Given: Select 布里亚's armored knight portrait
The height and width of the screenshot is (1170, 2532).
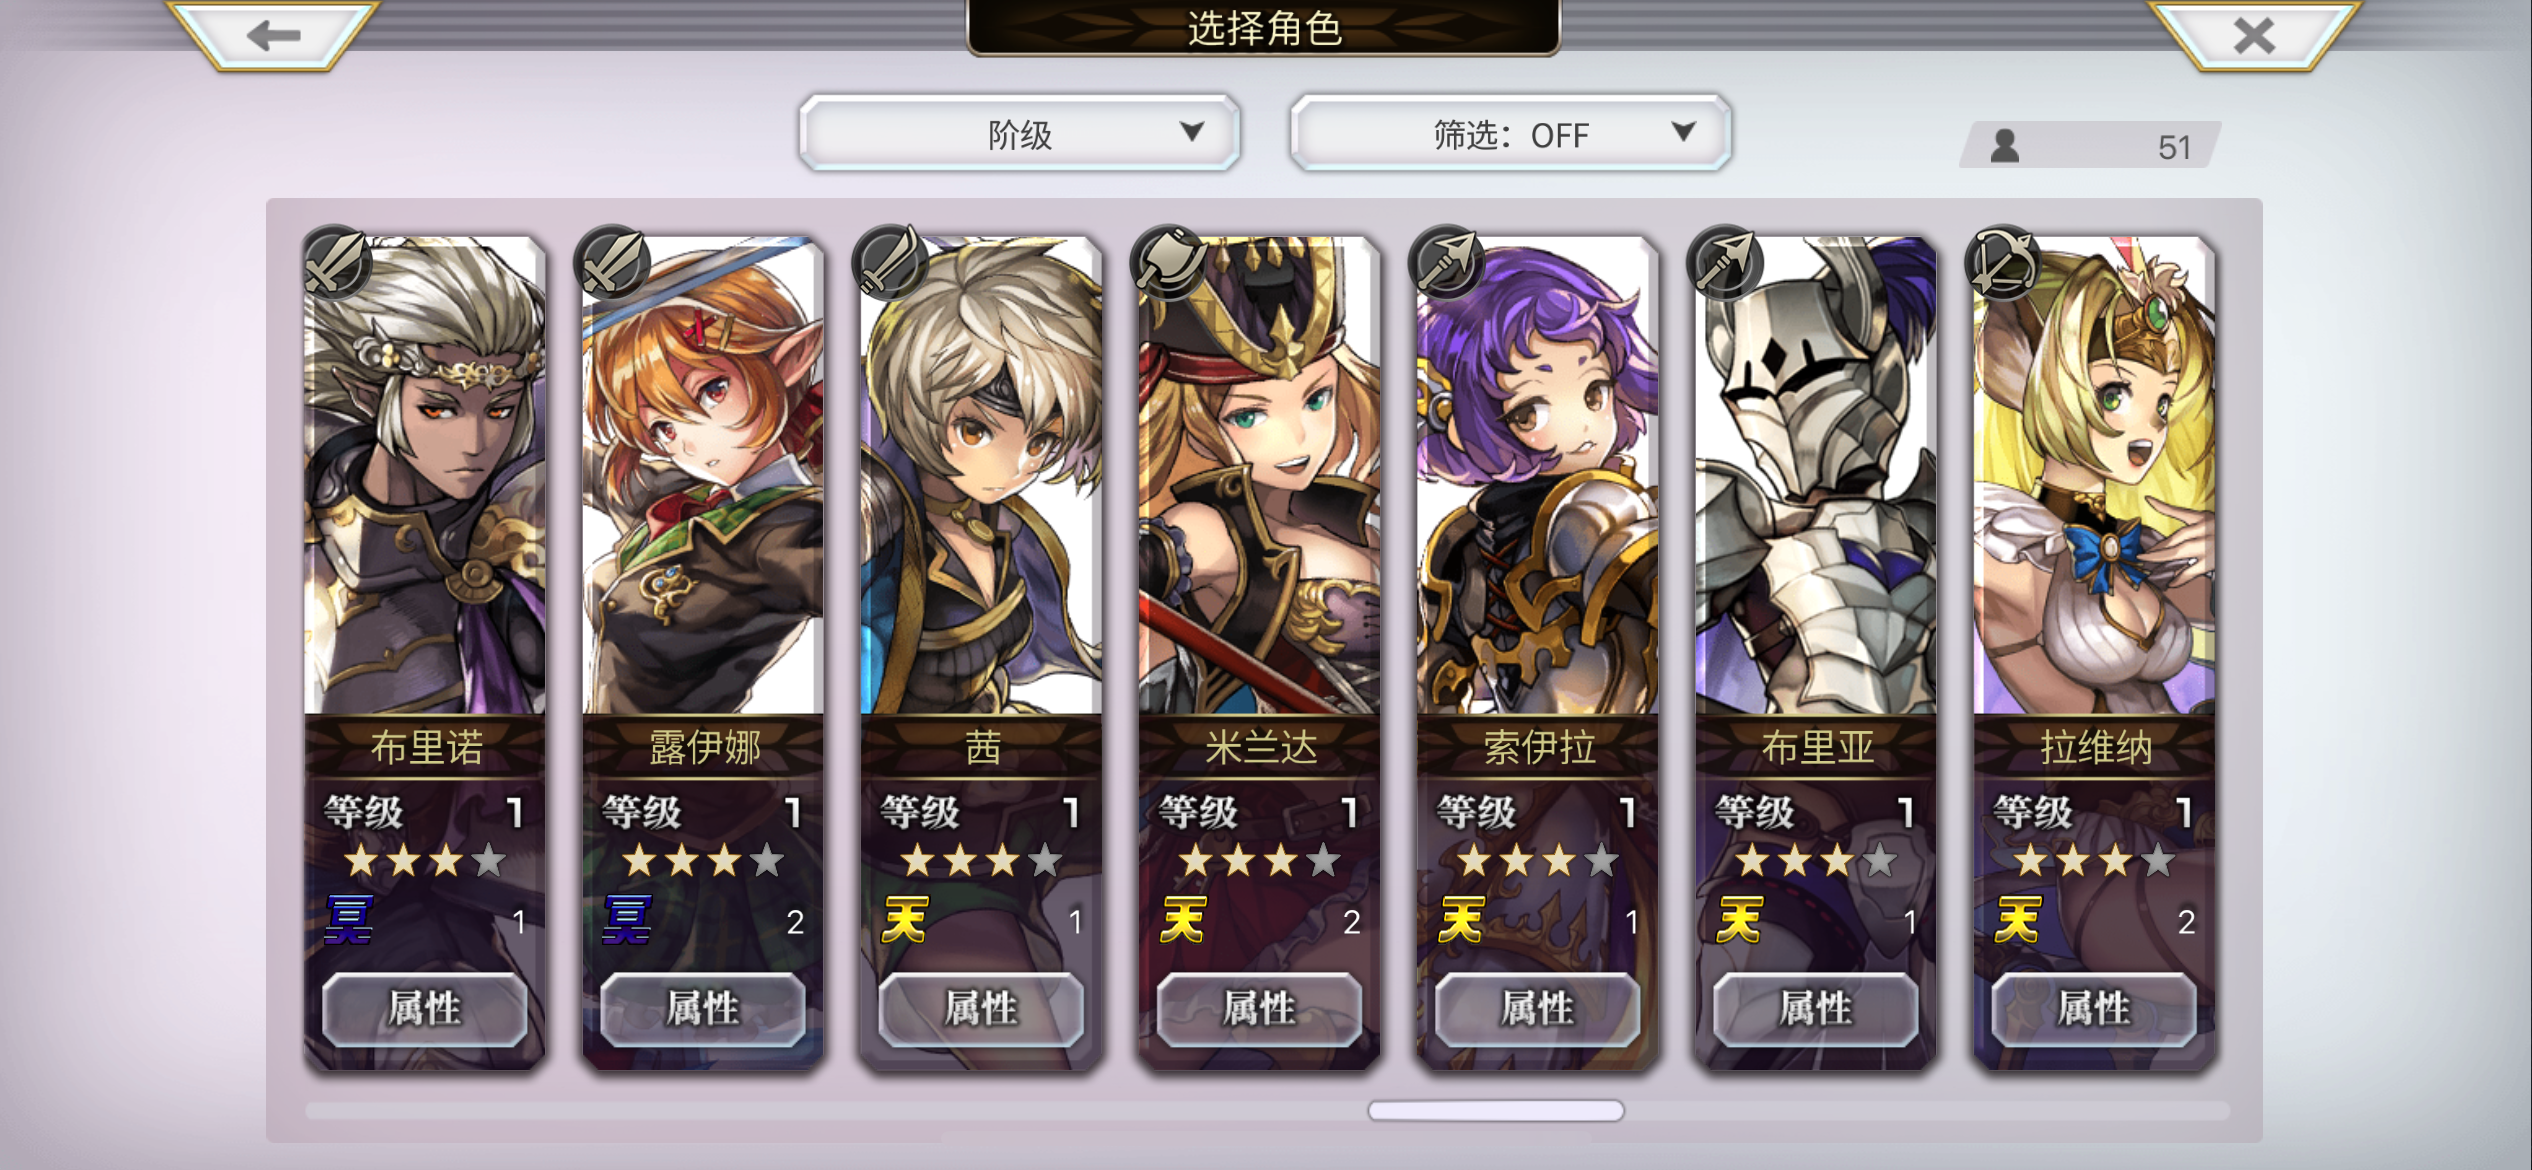Looking at the screenshot, I should coord(1815,475).
